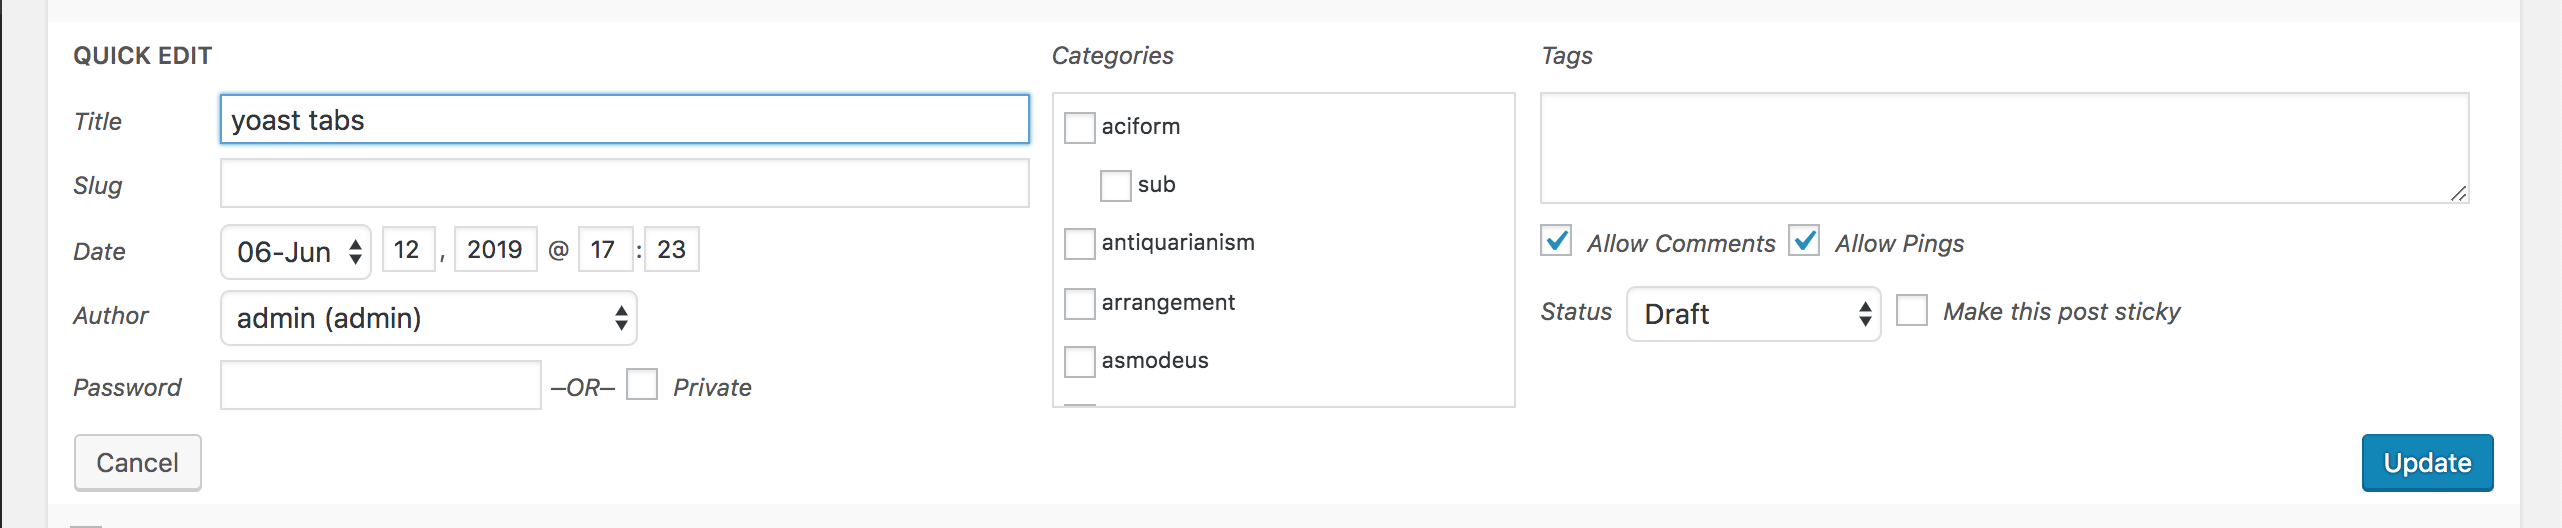
Task: Click the year field showing 2019
Action: (495, 249)
